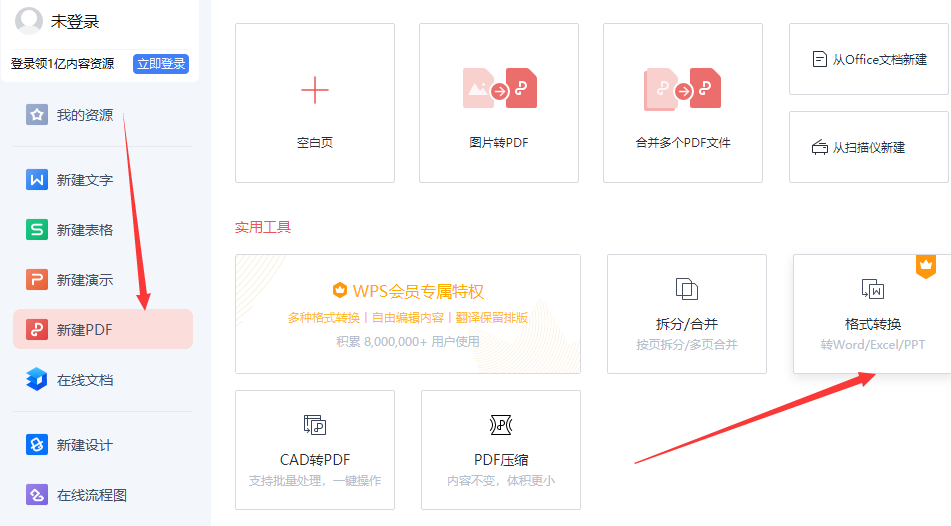Screen dimensions: 951x526
Task: Click the PDF compression icon
Action: (x=501, y=425)
